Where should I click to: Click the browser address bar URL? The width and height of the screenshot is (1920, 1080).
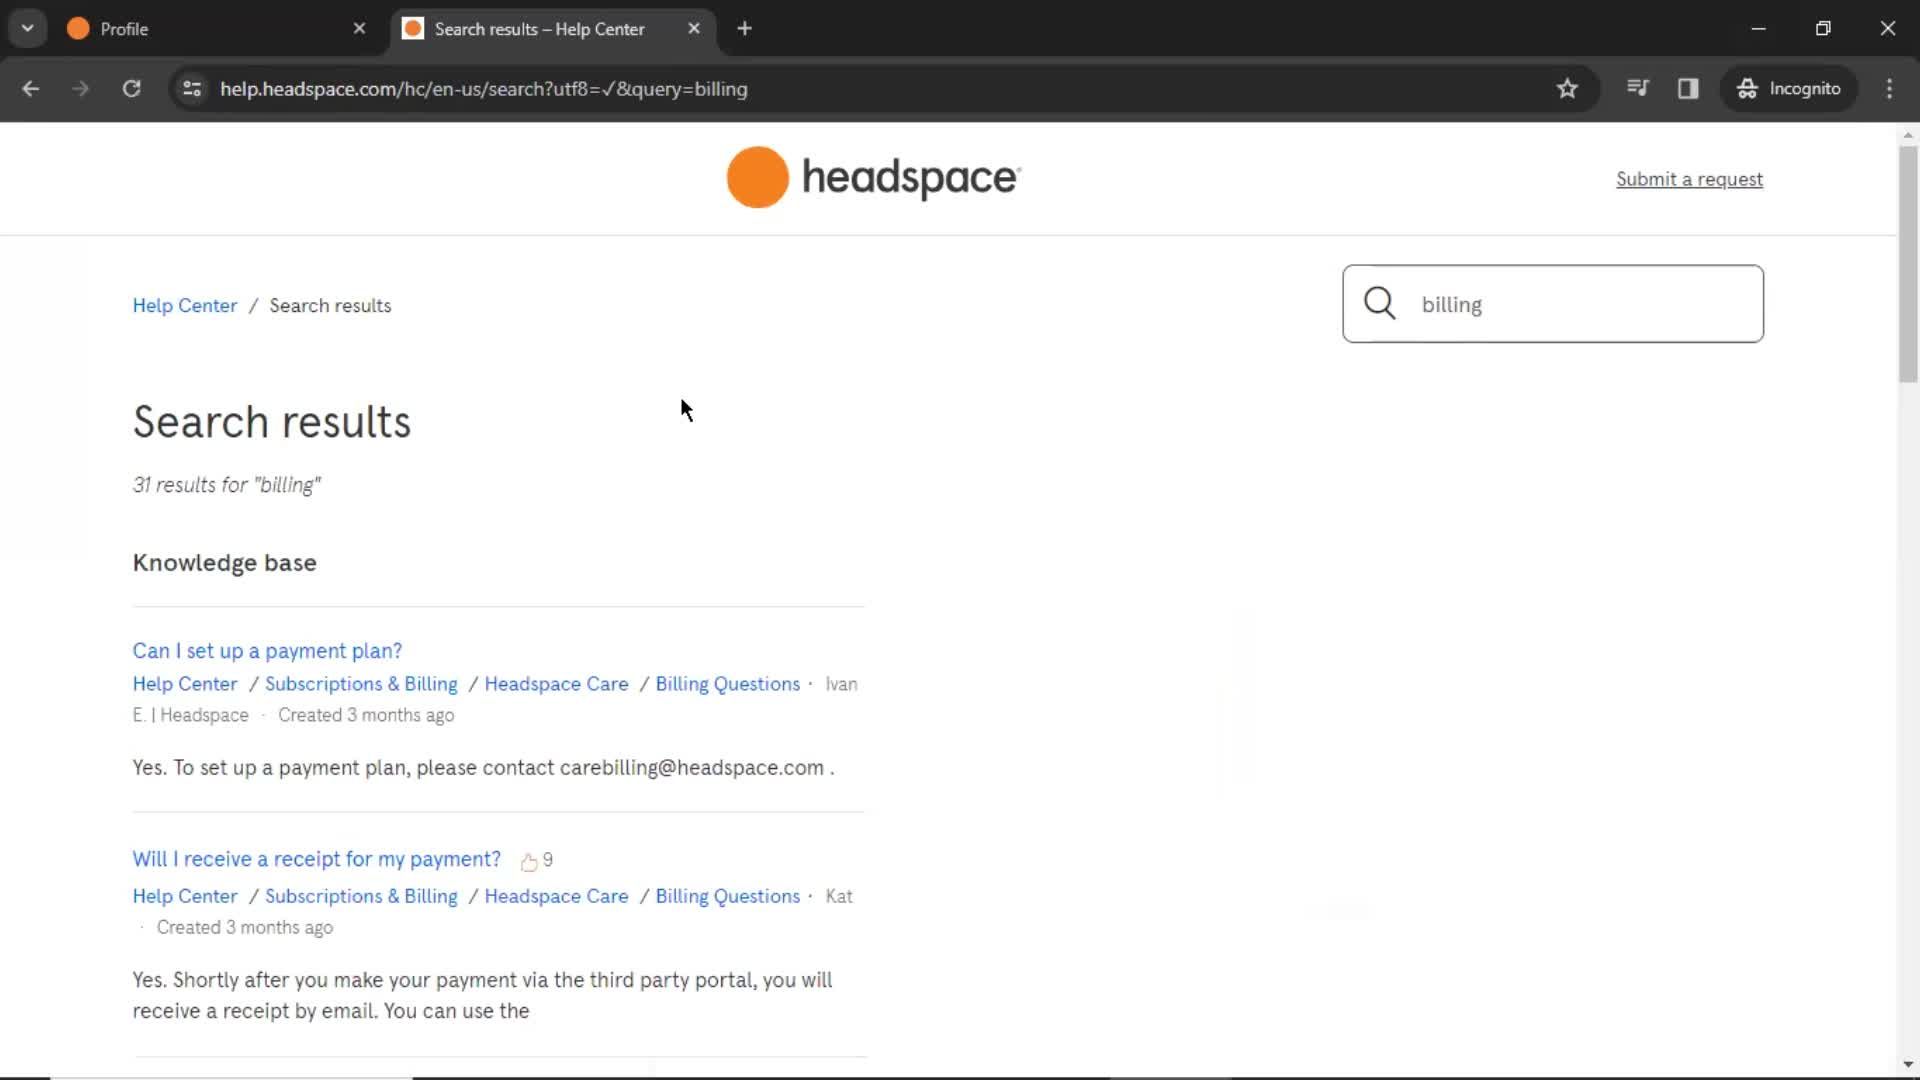484,89
